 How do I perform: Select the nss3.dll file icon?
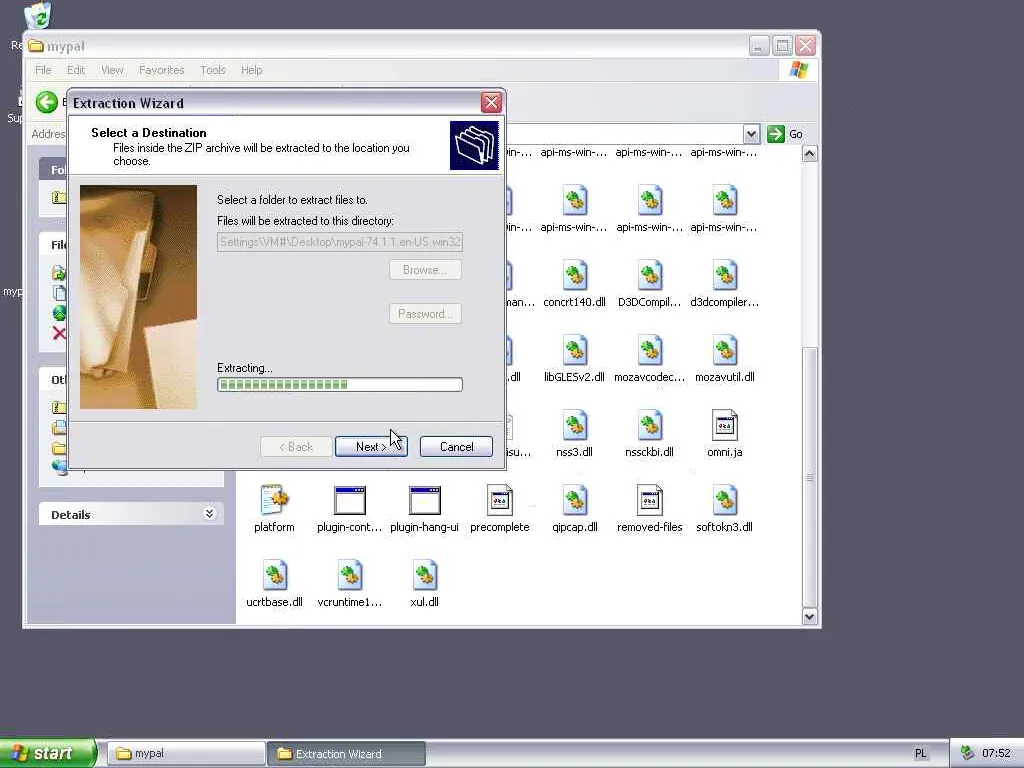(x=575, y=426)
